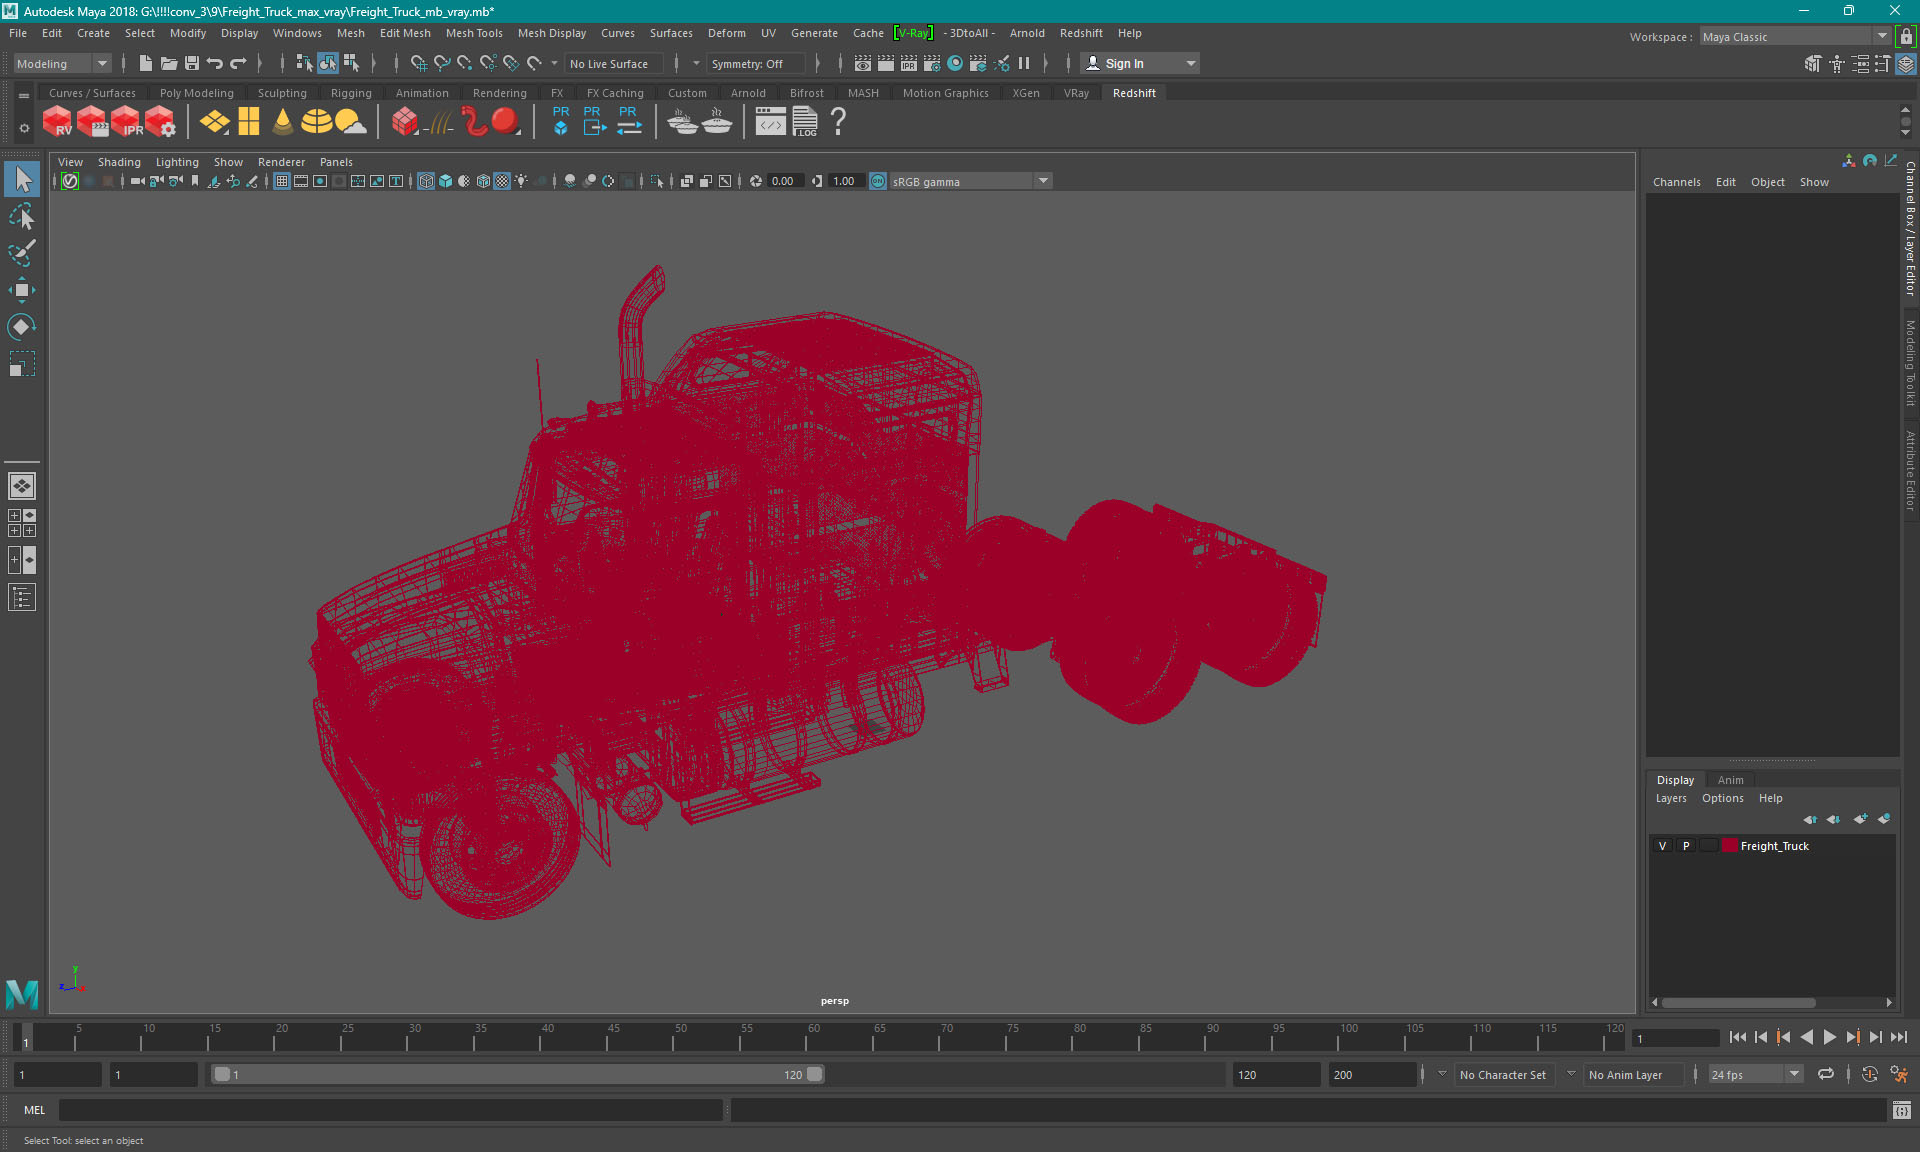This screenshot has height=1152, width=1920.
Task: Go to the start of playback range
Action: click(1738, 1037)
